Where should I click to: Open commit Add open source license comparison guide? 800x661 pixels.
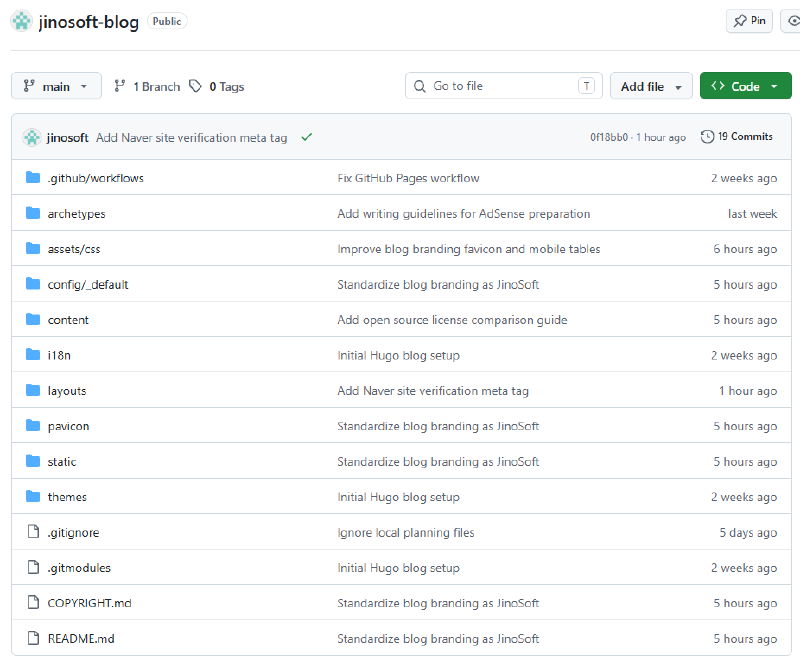[x=452, y=320]
